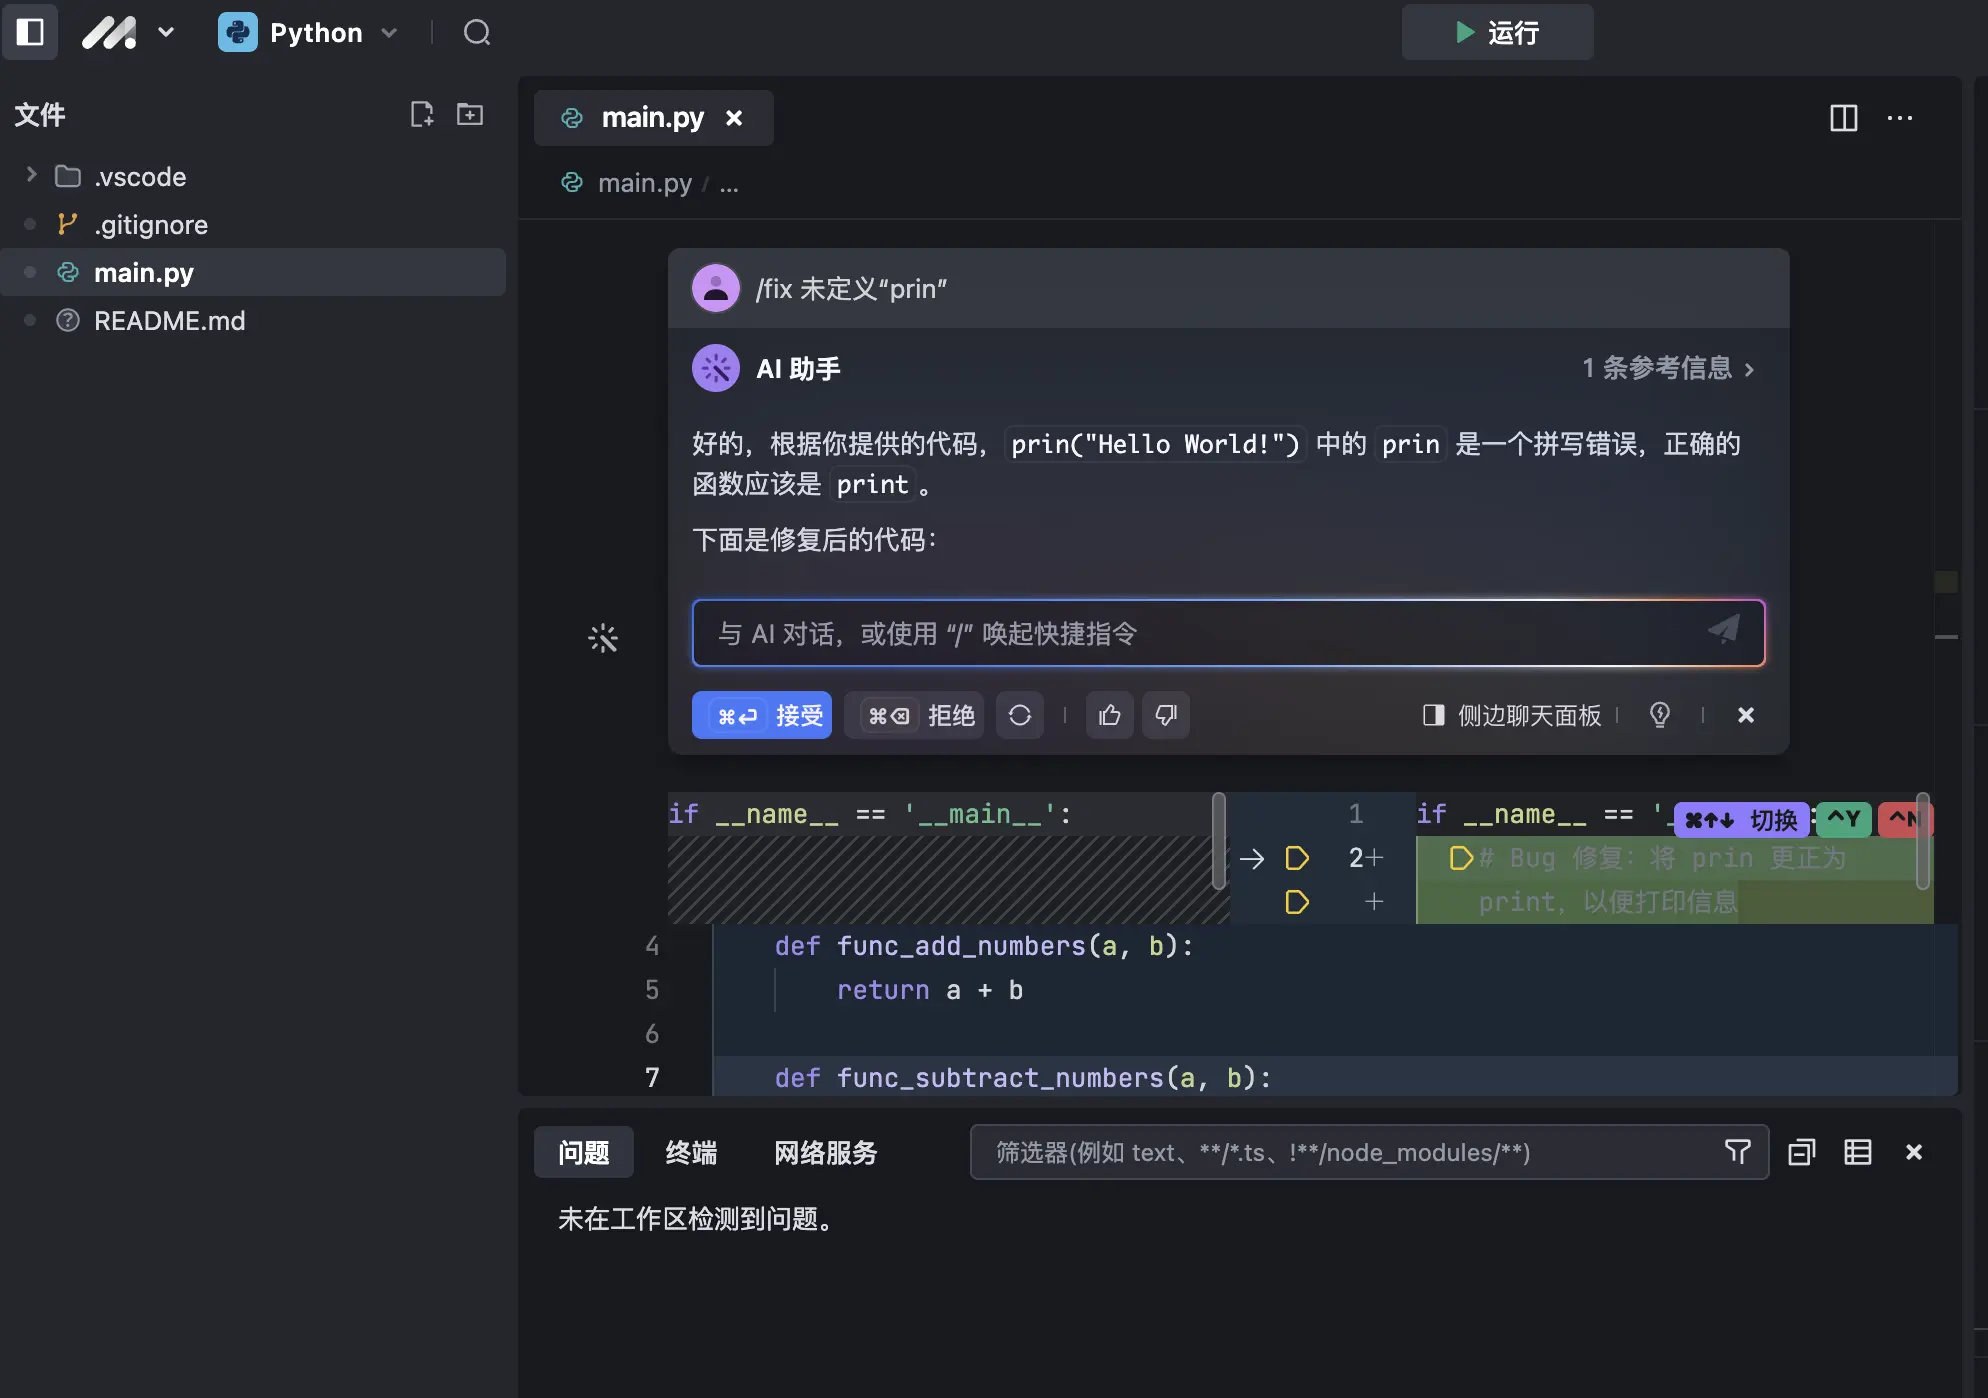Image resolution: width=1988 pixels, height=1398 pixels.
Task: Click the original diff pane scrollbar
Action: pos(1219,840)
